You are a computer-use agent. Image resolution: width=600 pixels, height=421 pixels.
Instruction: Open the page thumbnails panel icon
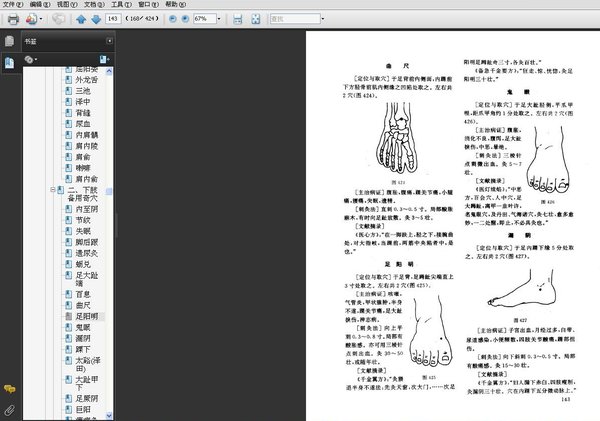tap(10, 41)
